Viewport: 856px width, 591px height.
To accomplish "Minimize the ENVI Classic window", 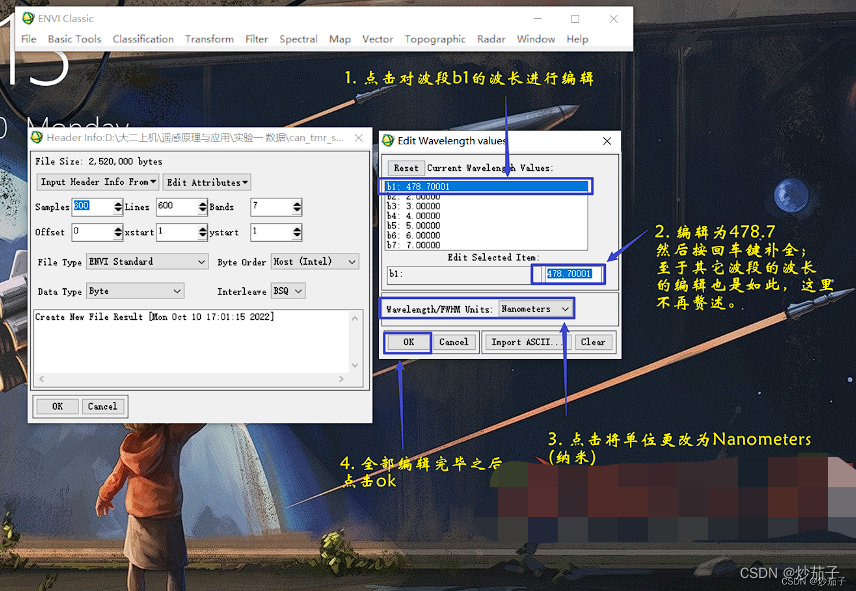I will 538,19.
